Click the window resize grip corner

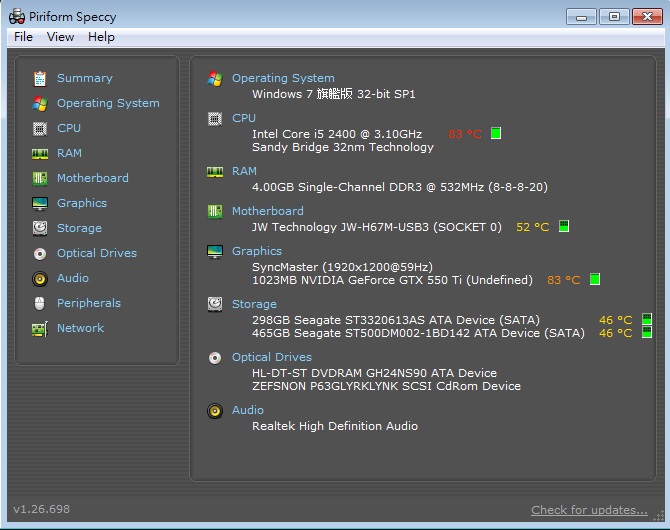pos(658,516)
